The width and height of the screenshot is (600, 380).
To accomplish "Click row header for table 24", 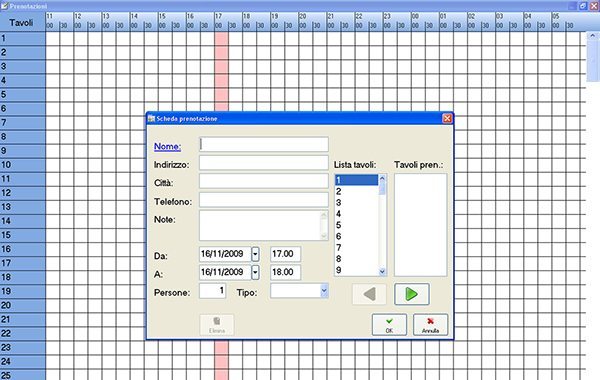I will pyautogui.click(x=23, y=362).
